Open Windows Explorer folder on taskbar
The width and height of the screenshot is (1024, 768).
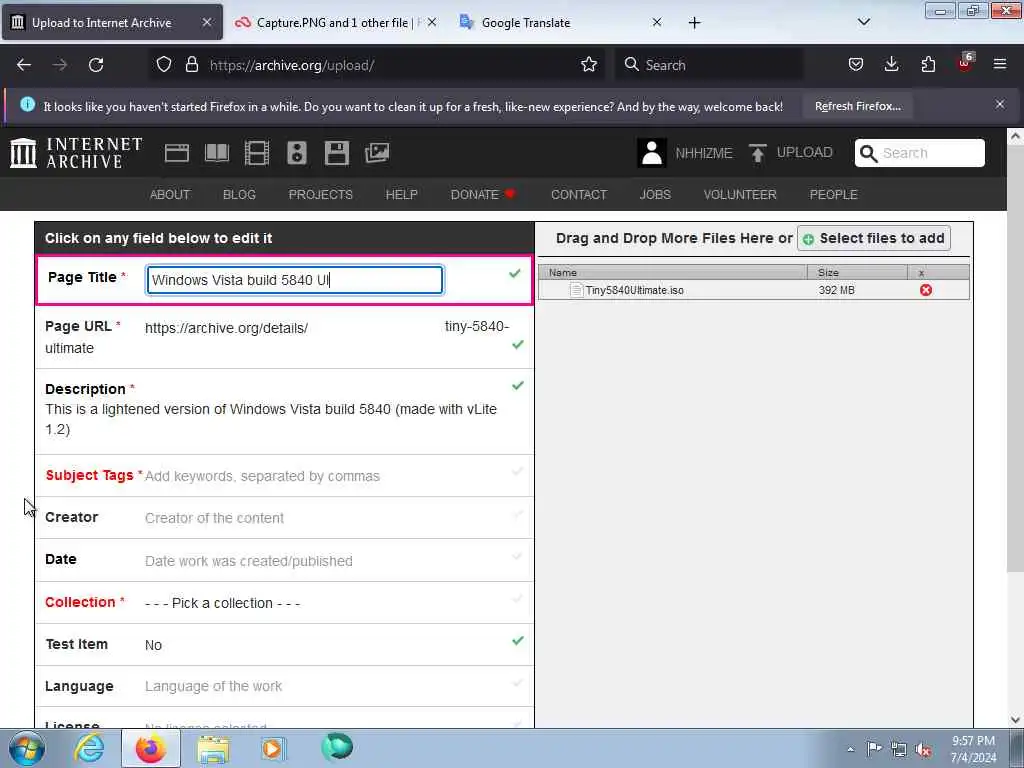213,749
